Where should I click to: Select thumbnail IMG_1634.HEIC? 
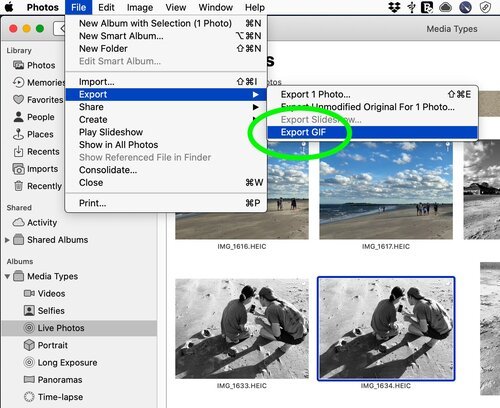(x=386, y=329)
